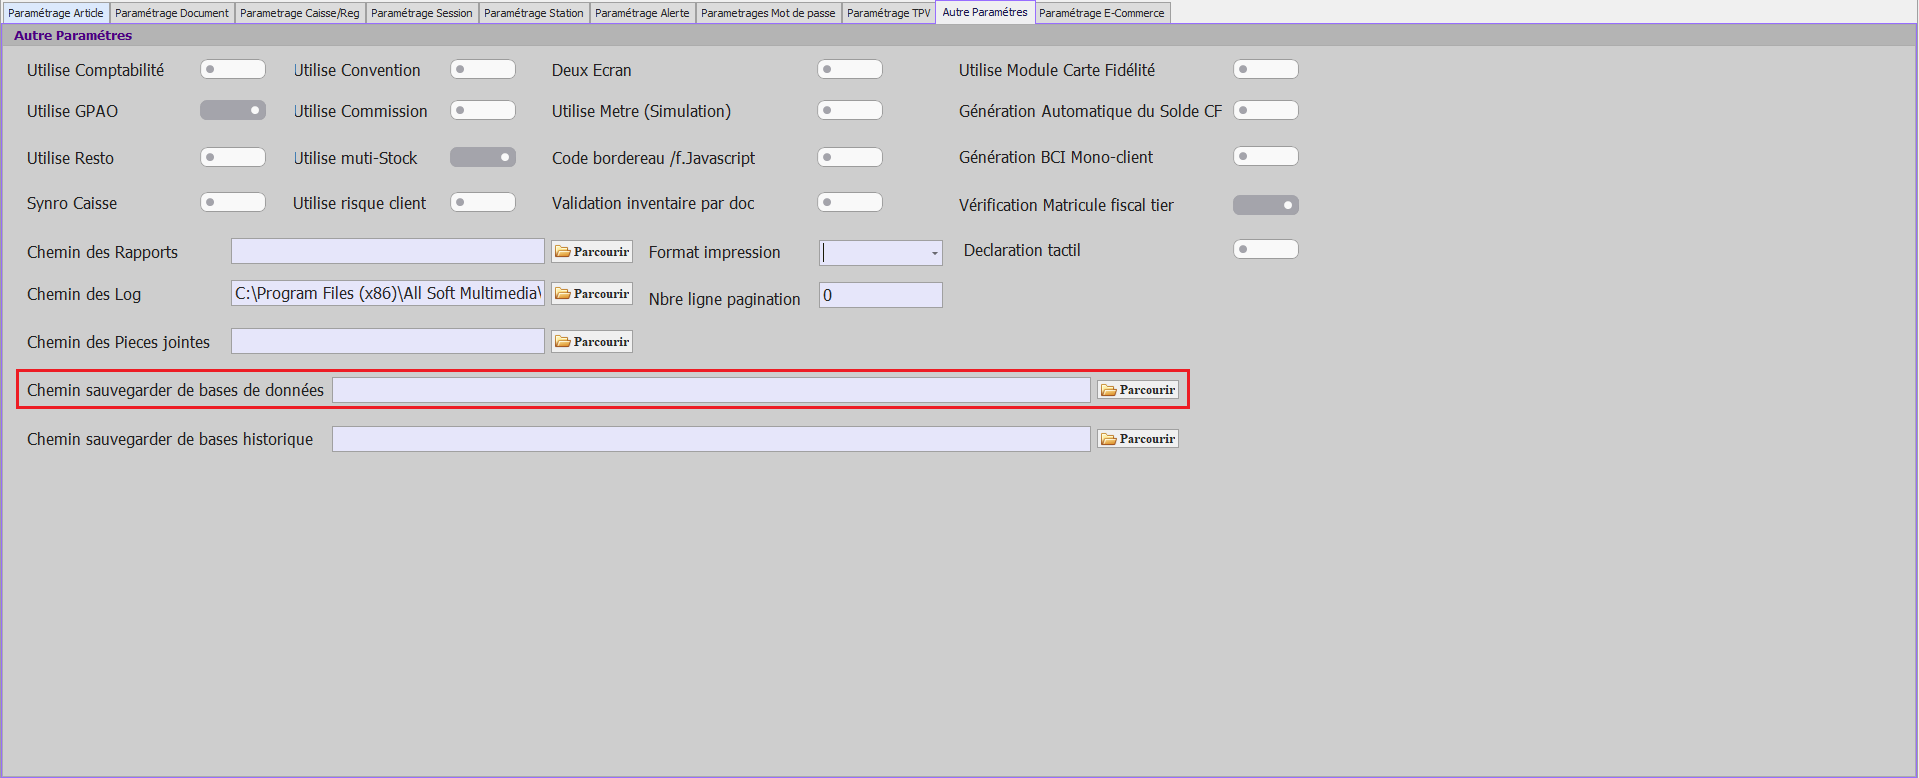This screenshot has width=1919, height=778.
Task: Click Parcourir for bases de données path
Action: pos(1138,390)
